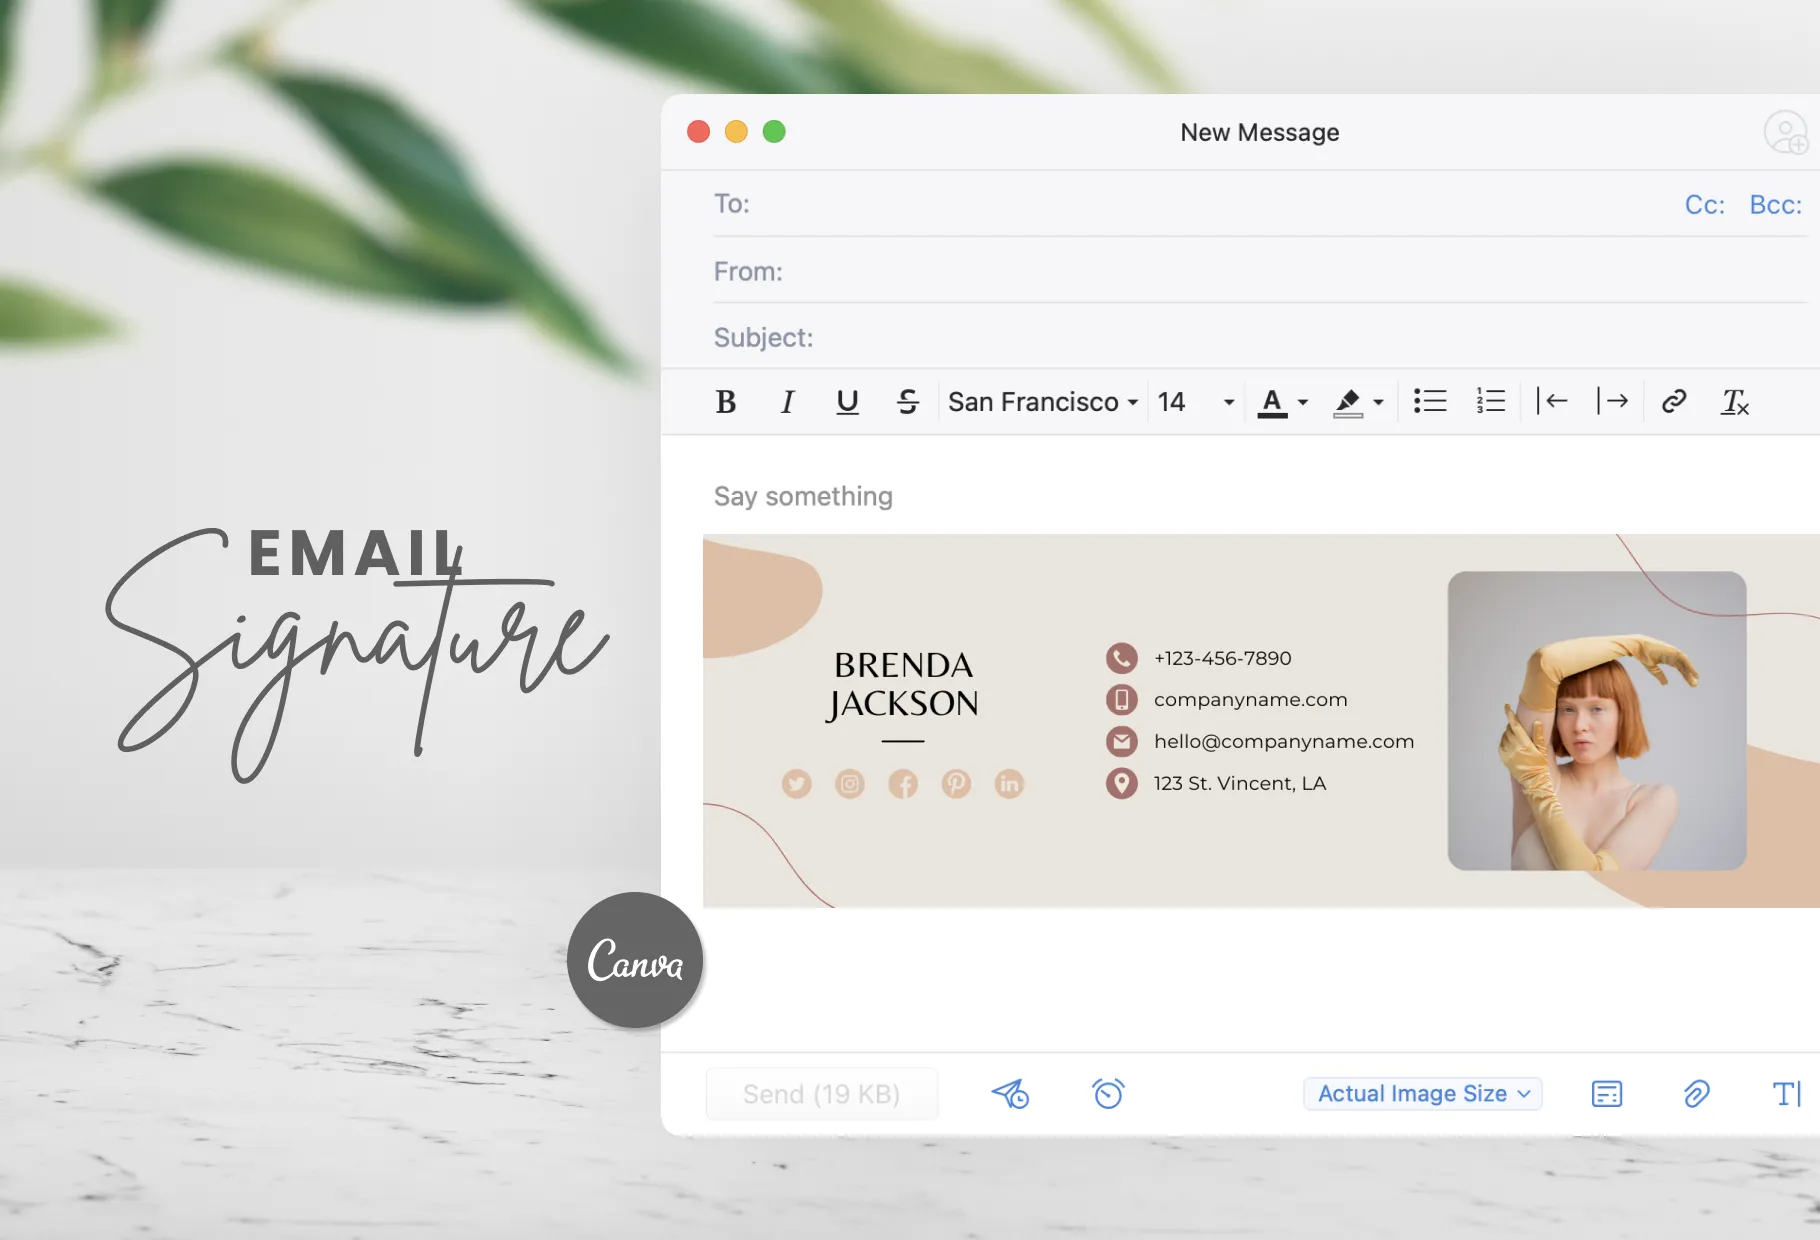The width and height of the screenshot is (1820, 1240).
Task: Toggle underline formatting
Action: coord(847,401)
